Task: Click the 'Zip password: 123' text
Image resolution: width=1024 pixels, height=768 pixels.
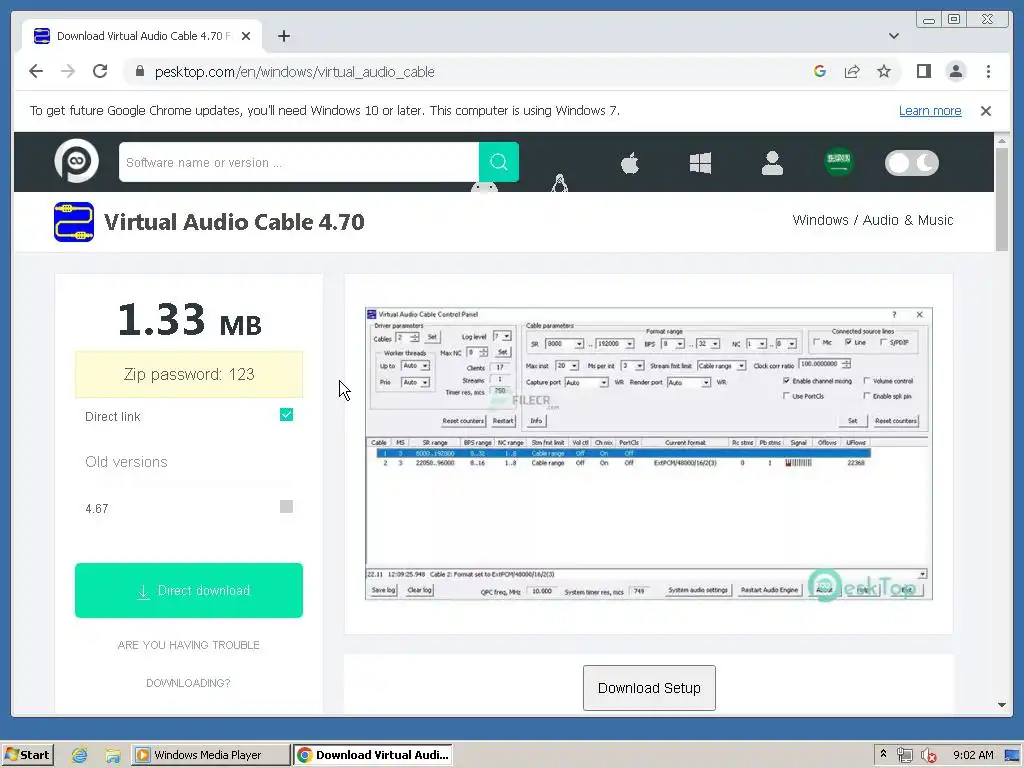Action: click(x=189, y=374)
